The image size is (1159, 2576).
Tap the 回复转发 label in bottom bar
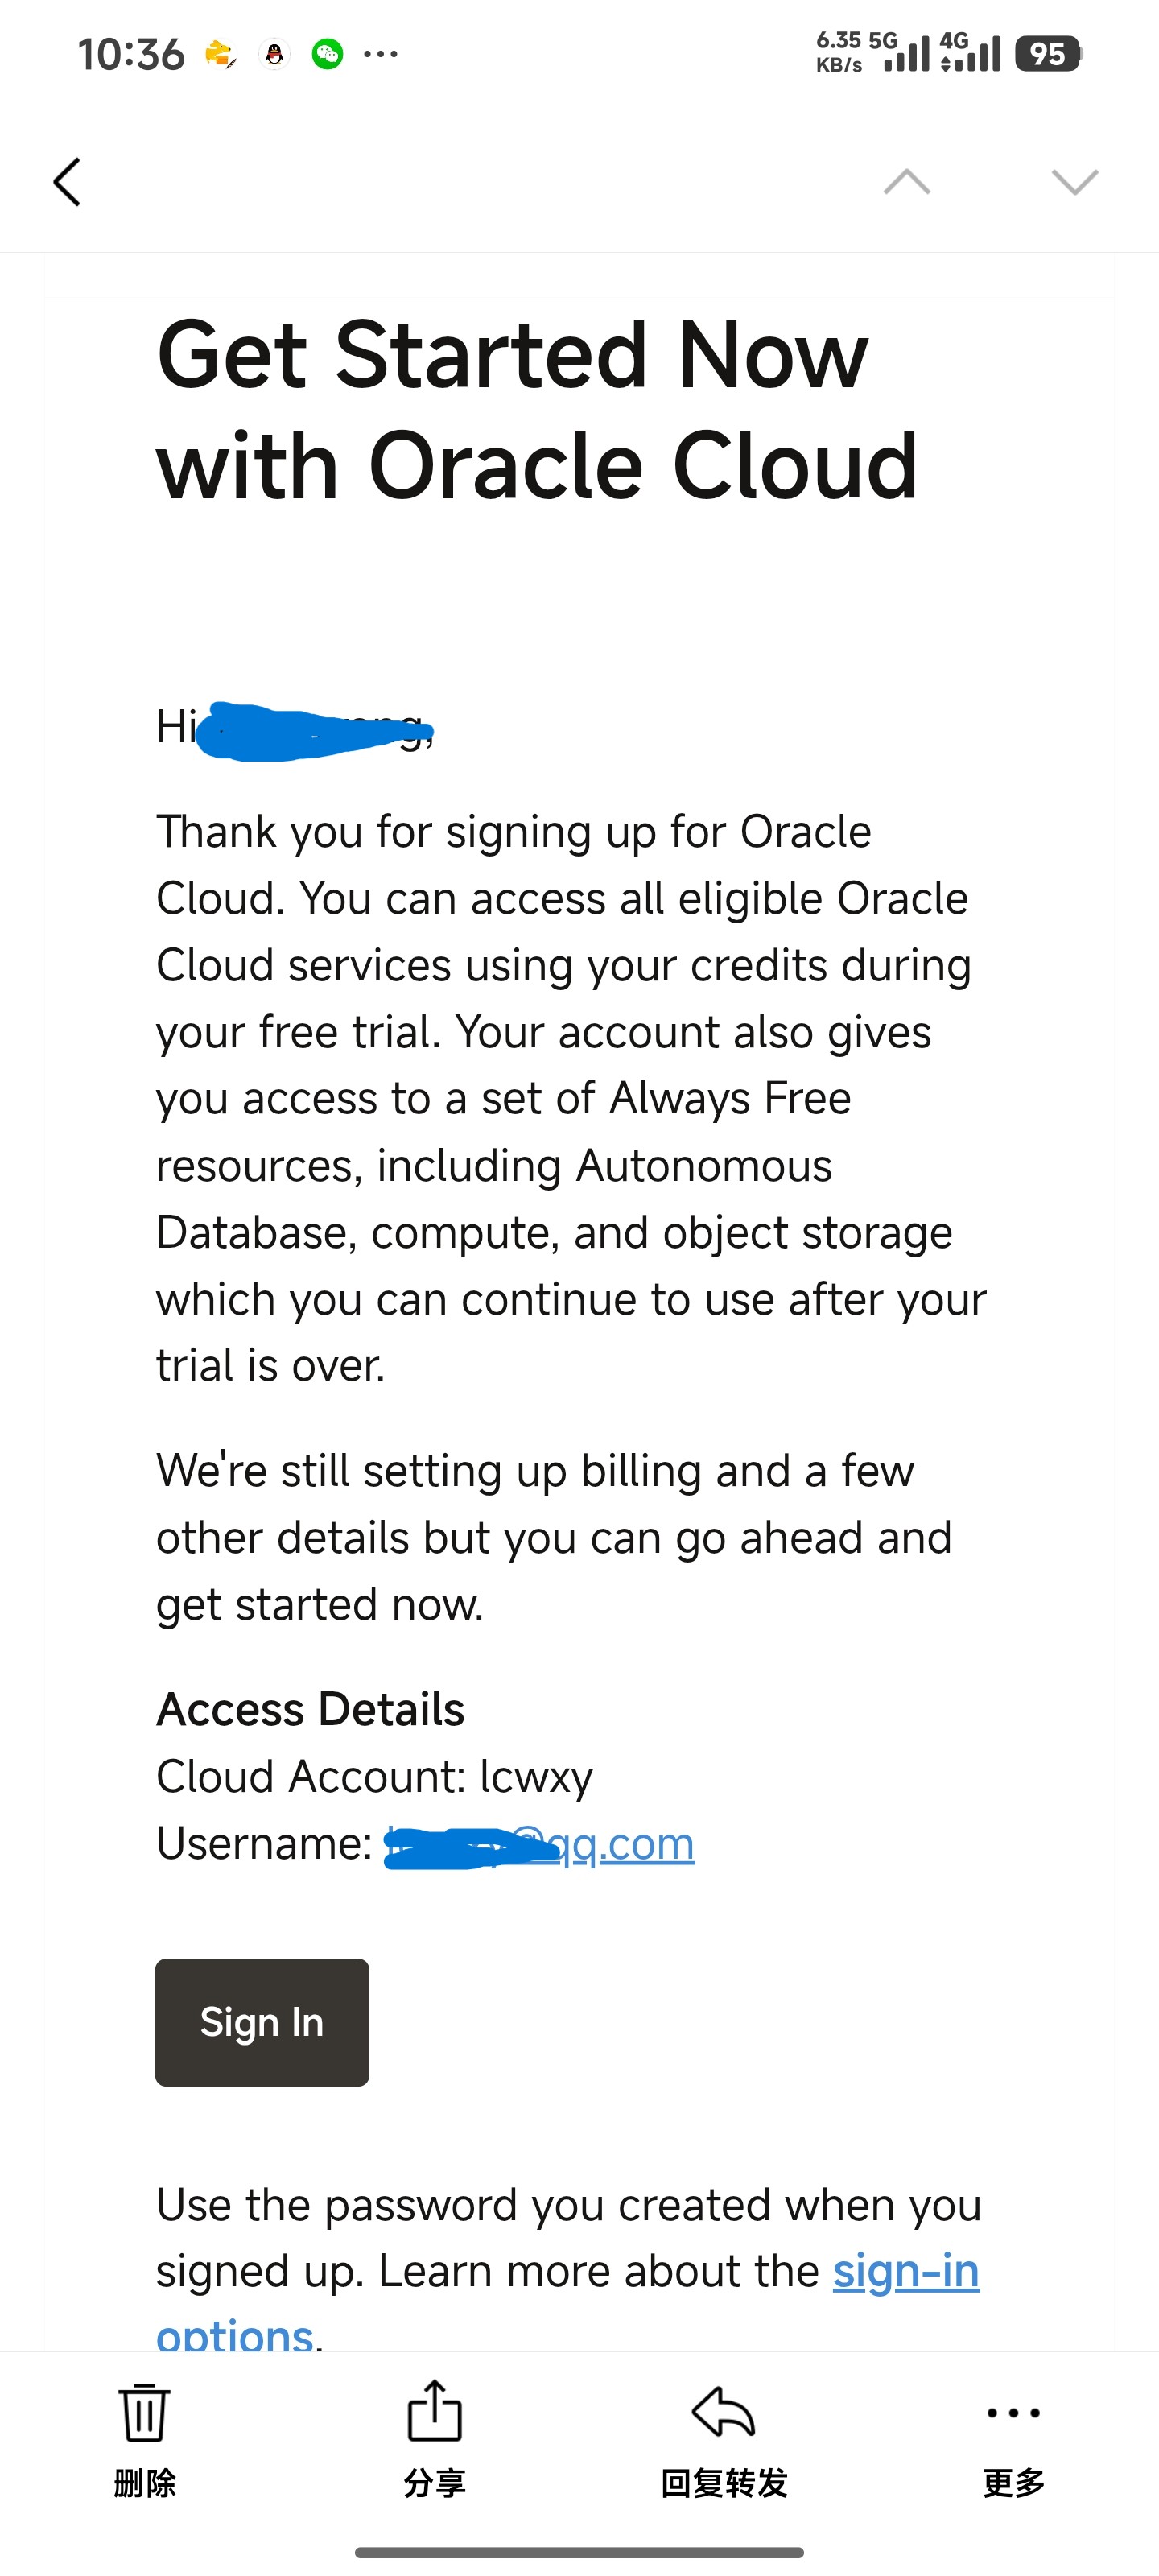click(724, 2483)
